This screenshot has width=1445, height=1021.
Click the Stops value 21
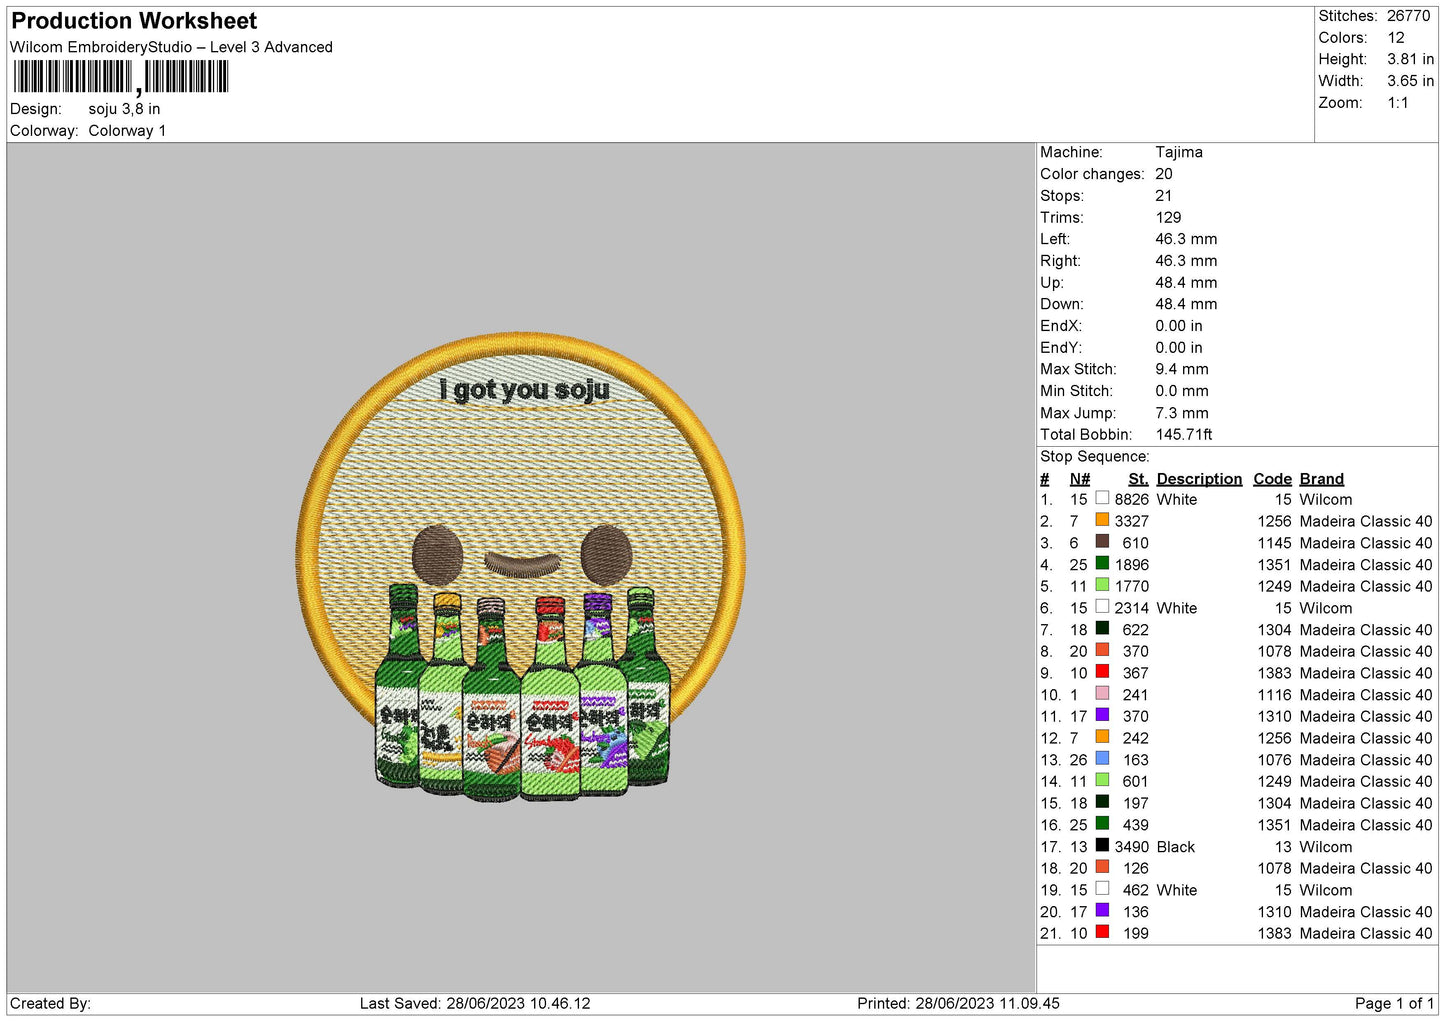pyautogui.click(x=1164, y=196)
